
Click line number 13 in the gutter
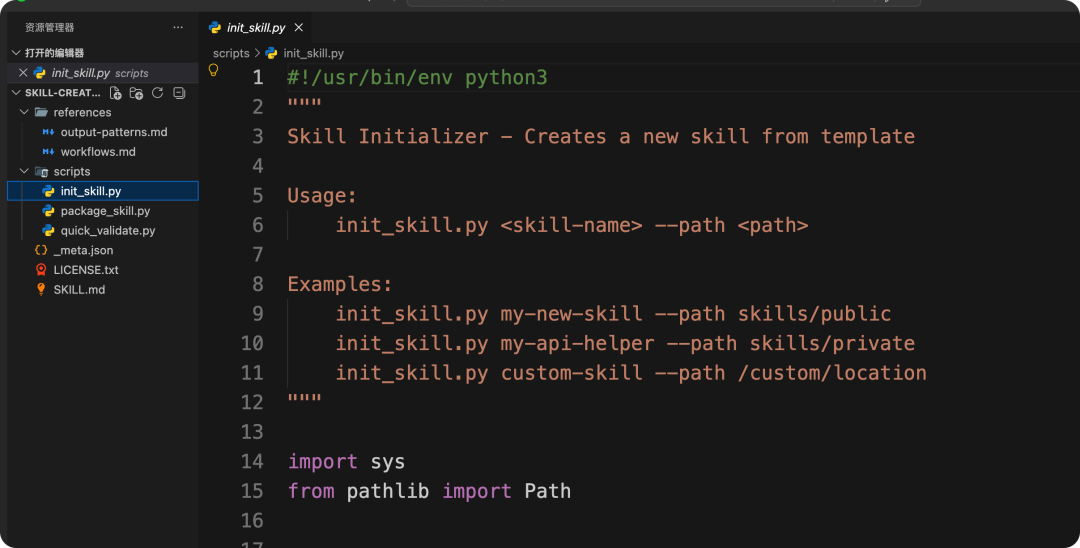coord(252,432)
